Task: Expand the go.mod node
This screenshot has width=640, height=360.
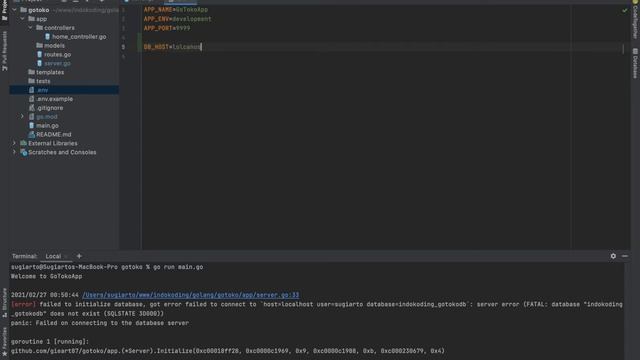Action: coord(22,117)
